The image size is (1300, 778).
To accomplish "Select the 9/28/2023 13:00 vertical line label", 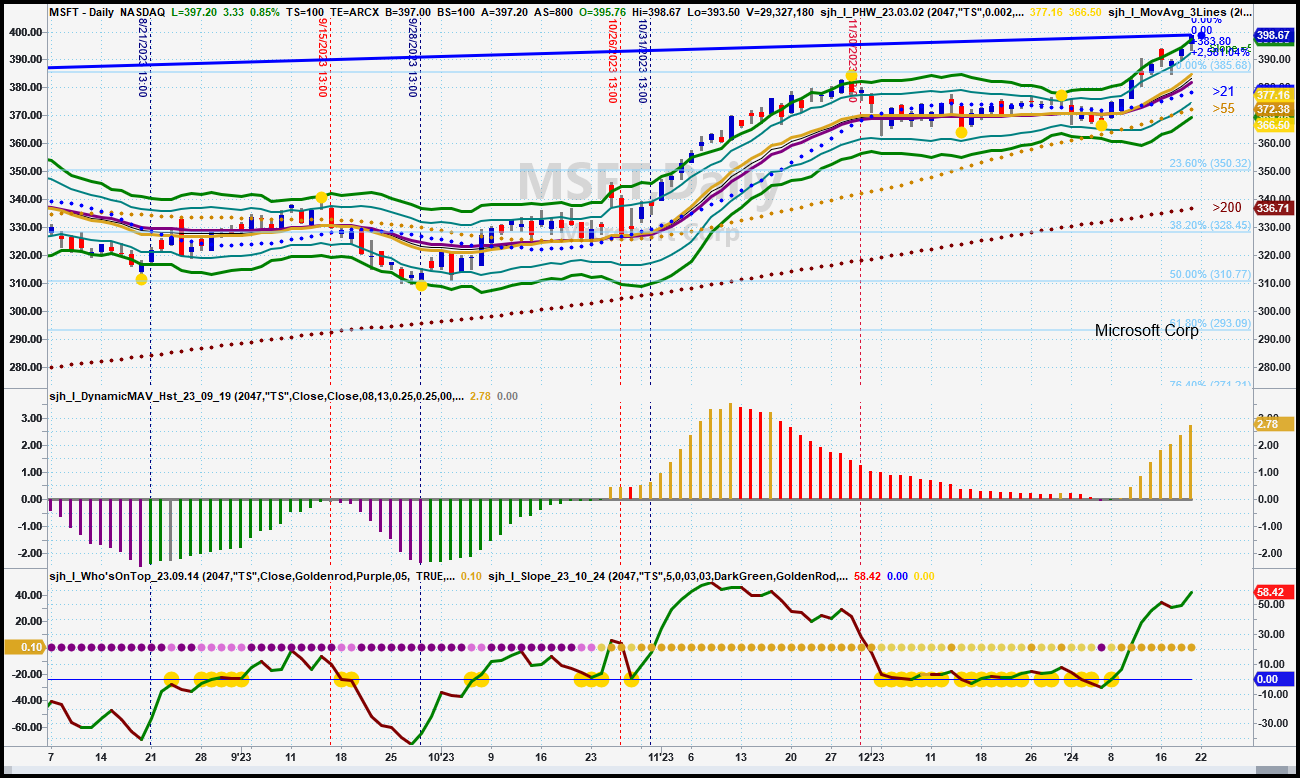I will pos(413,56).
